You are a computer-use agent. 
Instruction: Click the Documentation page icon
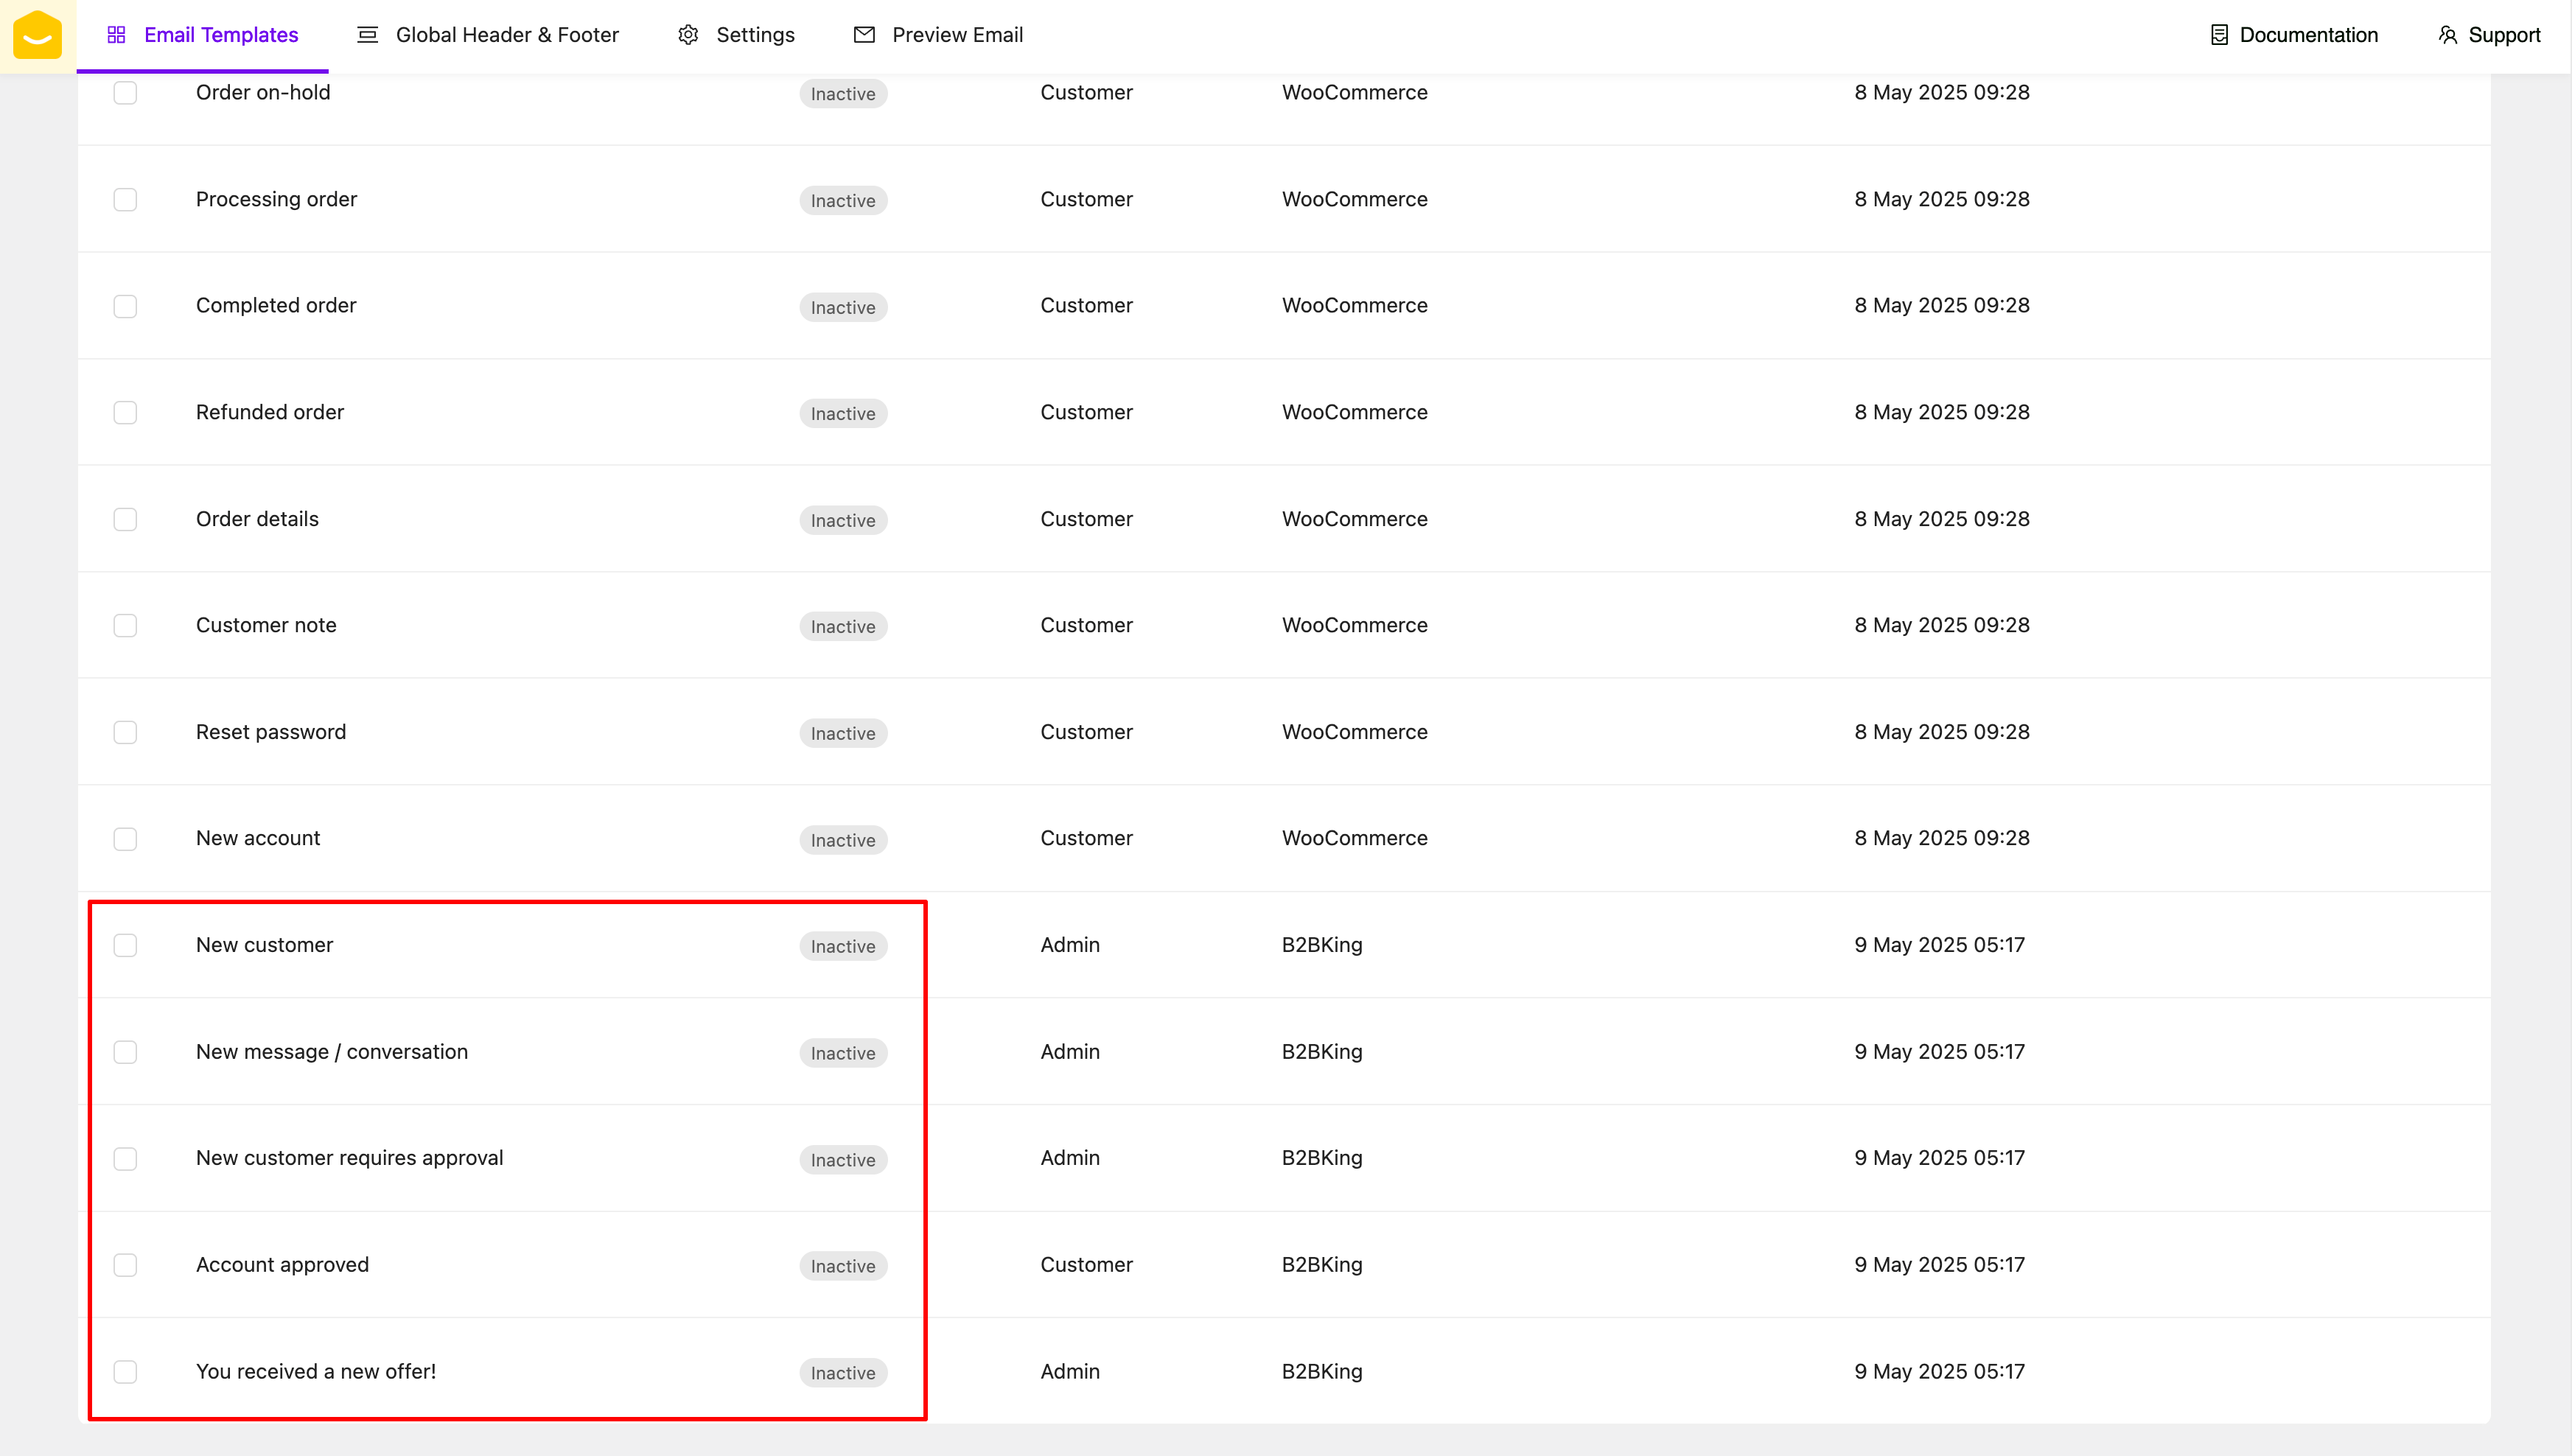2219,35
